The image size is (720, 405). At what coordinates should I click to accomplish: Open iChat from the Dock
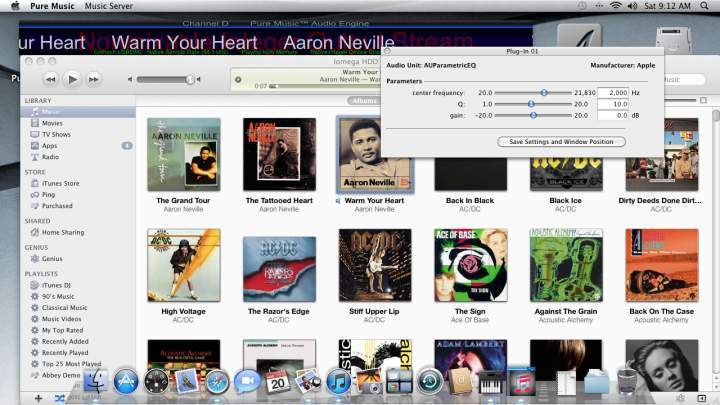[x=247, y=382]
